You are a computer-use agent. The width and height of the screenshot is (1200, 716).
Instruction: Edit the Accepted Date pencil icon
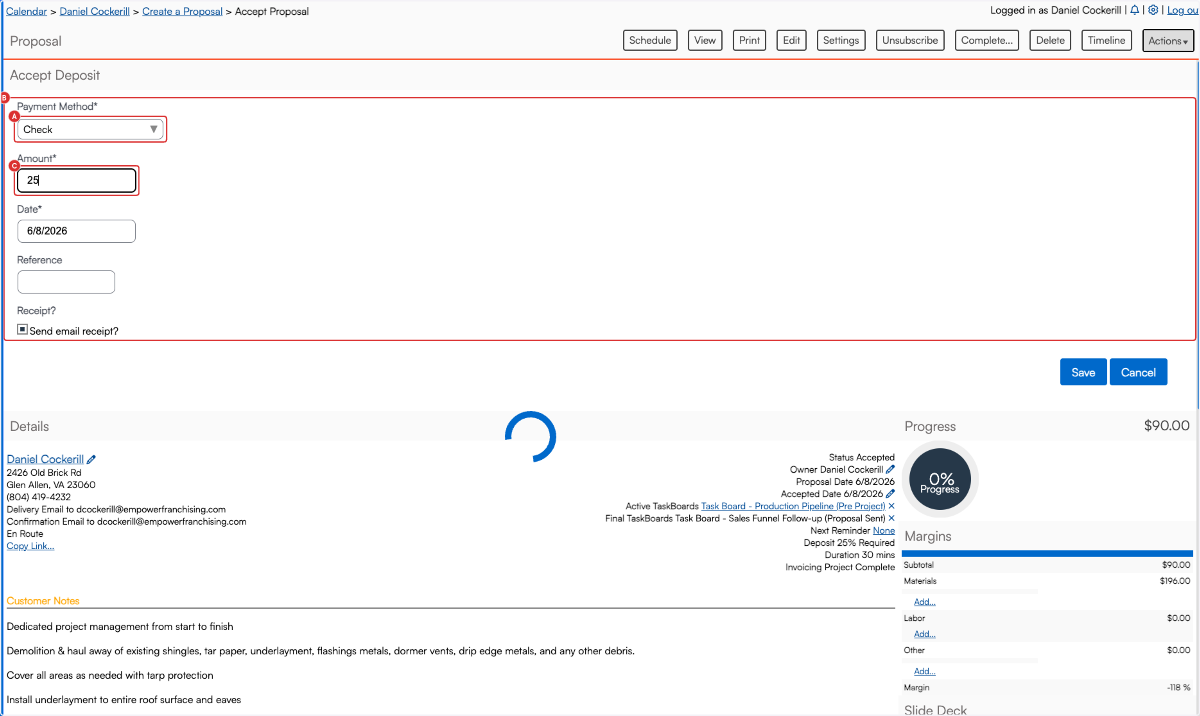(x=890, y=494)
